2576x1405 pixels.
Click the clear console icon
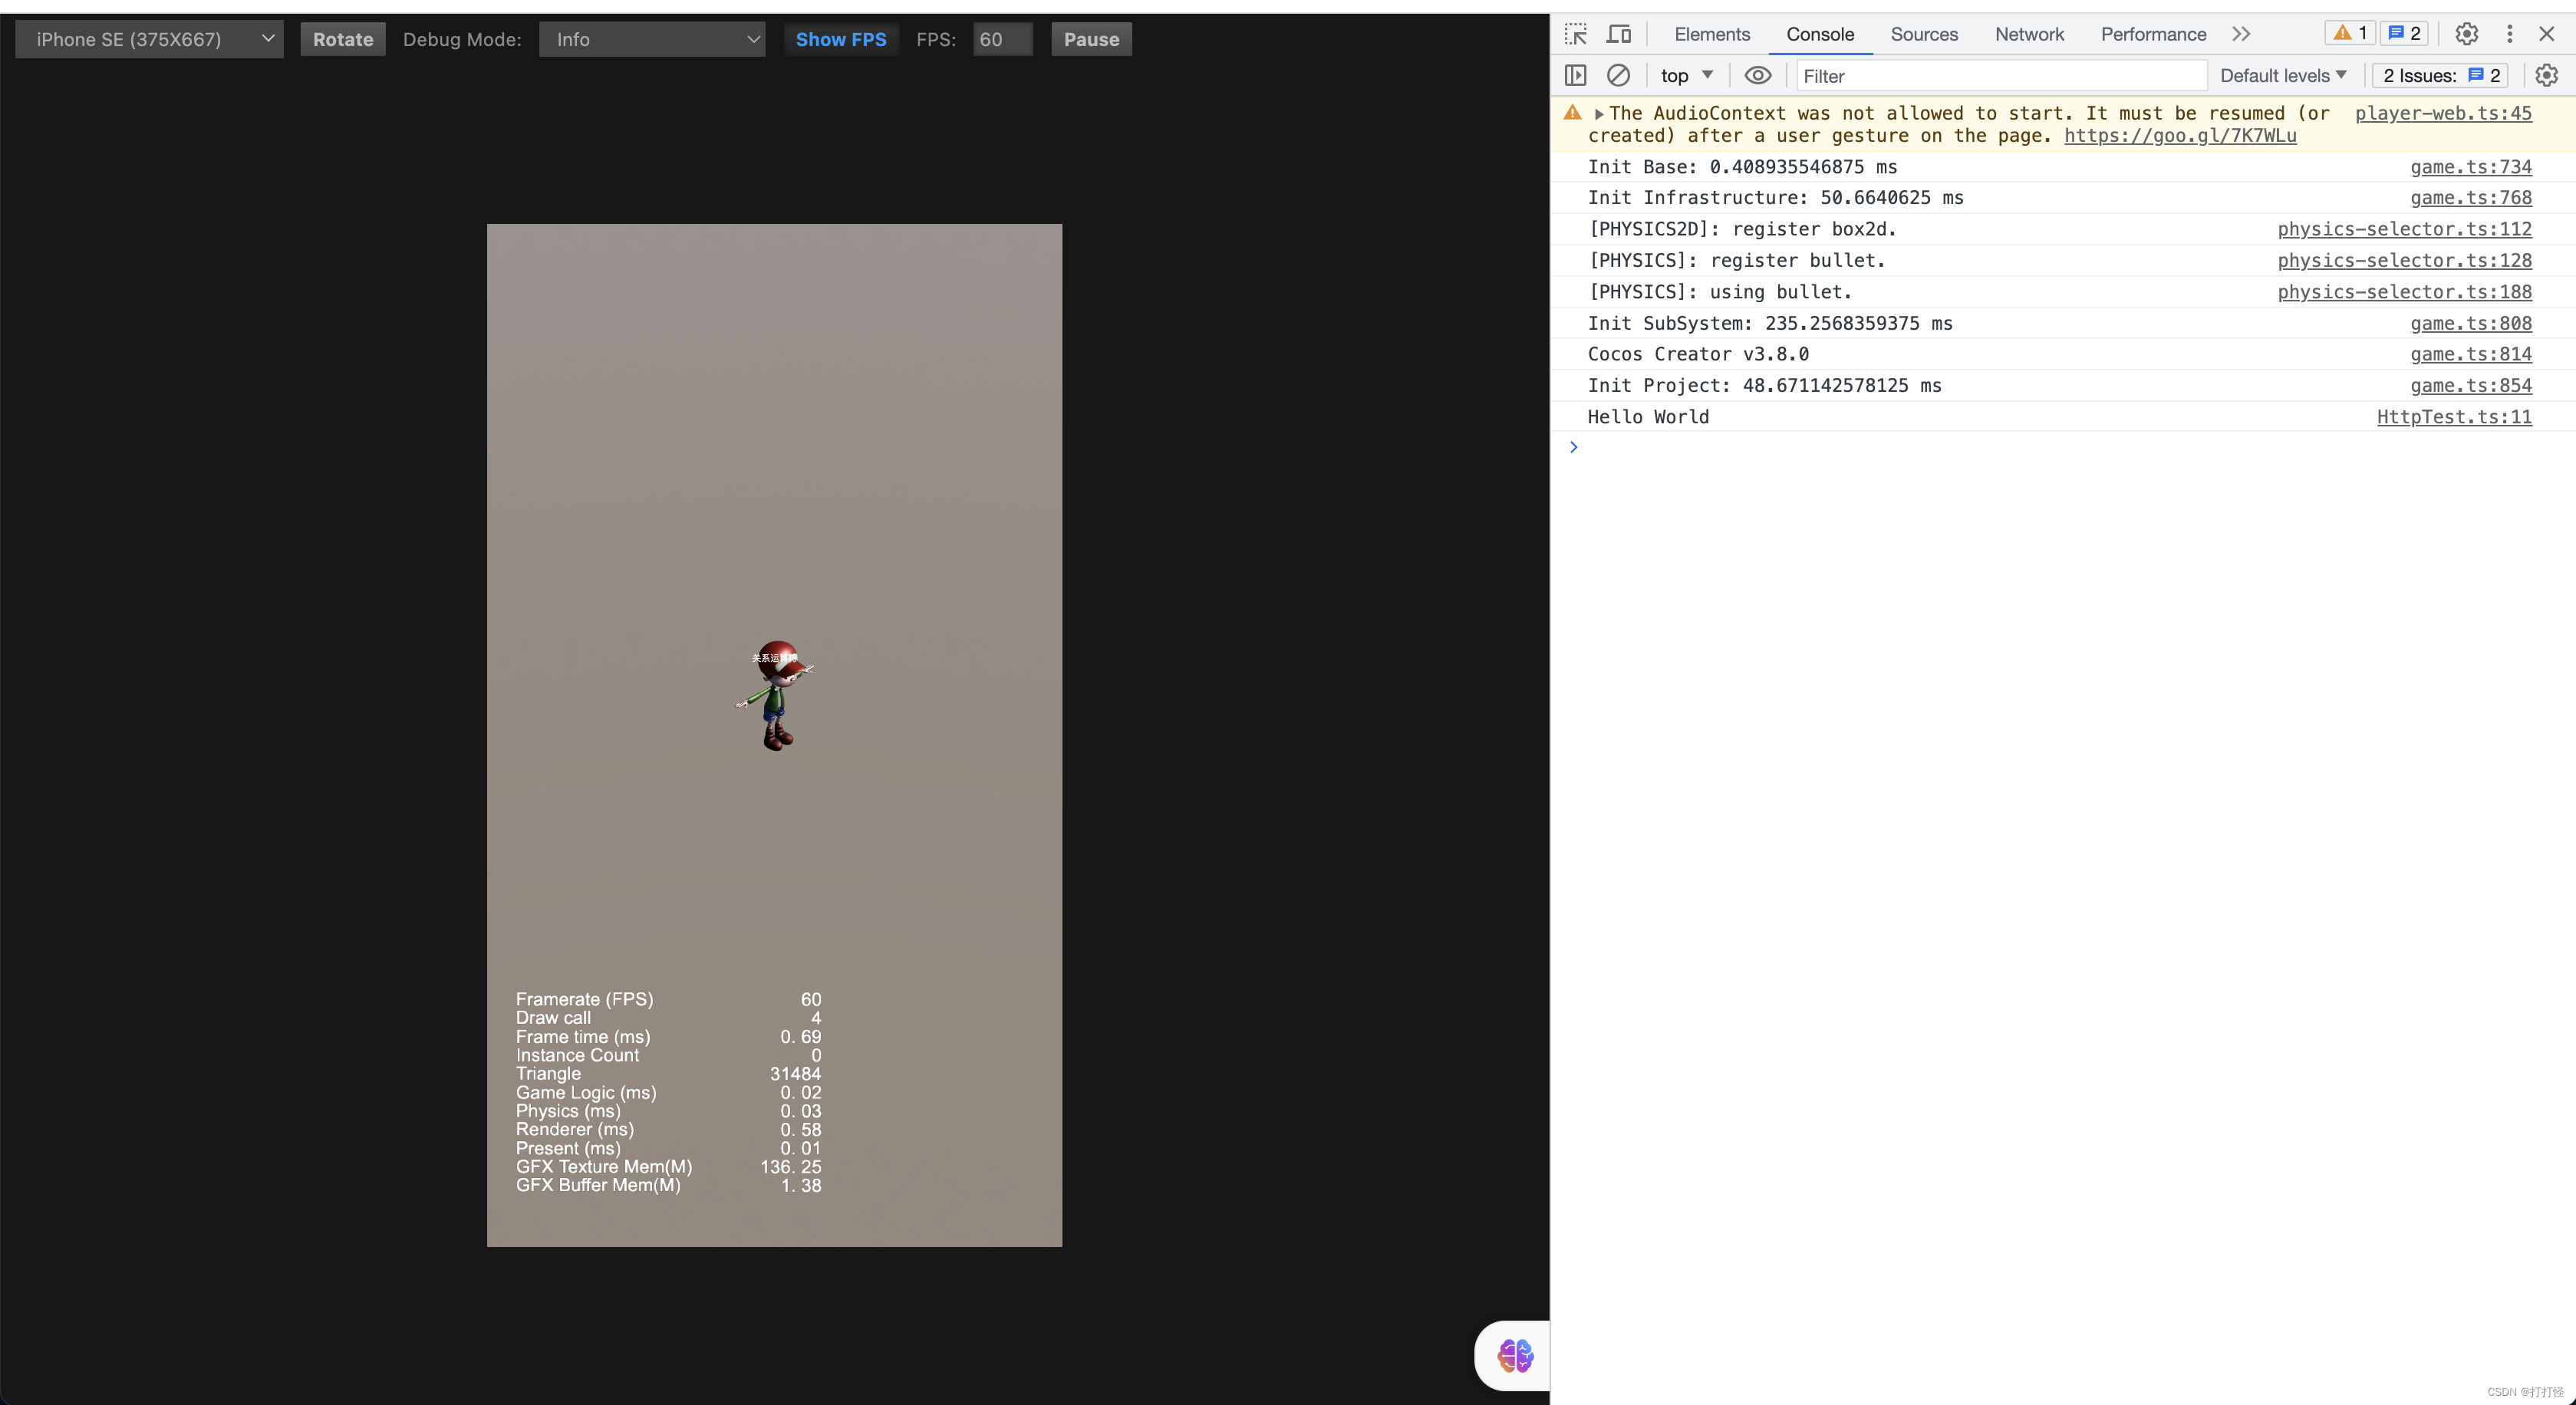1618,75
